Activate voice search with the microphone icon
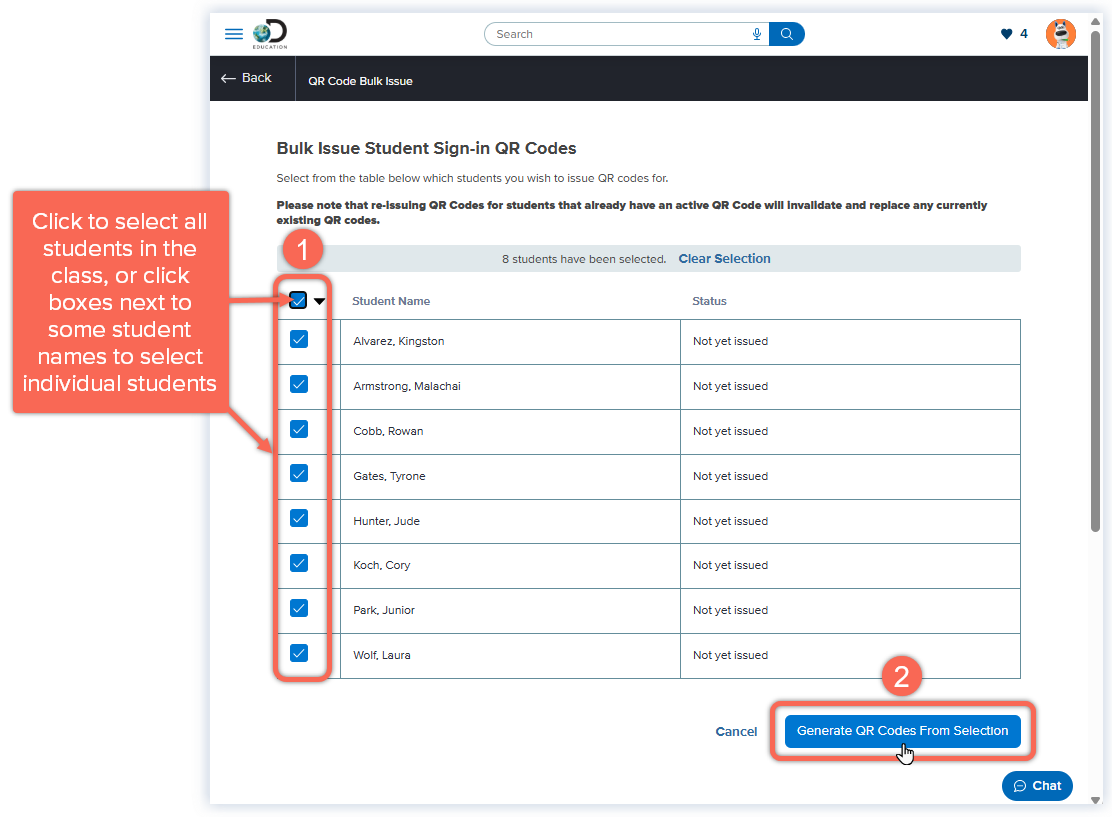 757,33
